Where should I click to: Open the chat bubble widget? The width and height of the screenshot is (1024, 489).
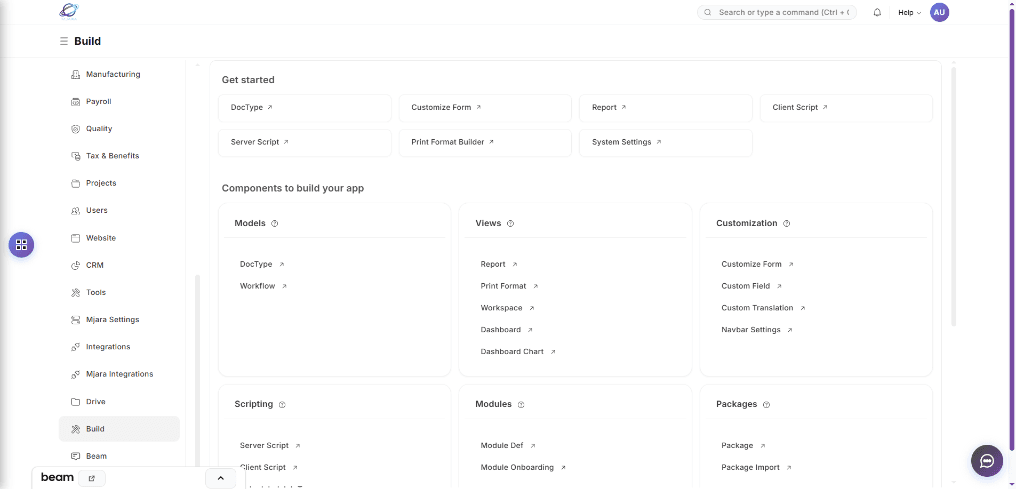(x=986, y=461)
